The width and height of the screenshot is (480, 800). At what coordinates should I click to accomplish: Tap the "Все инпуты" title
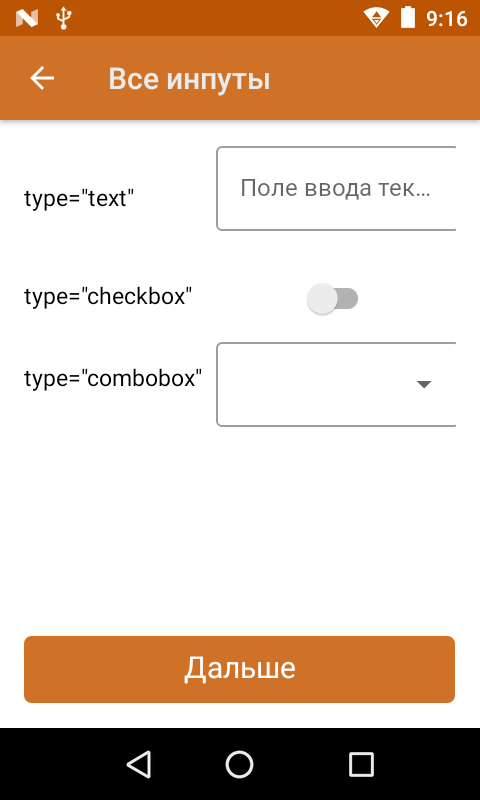click(x=189, y=80)
